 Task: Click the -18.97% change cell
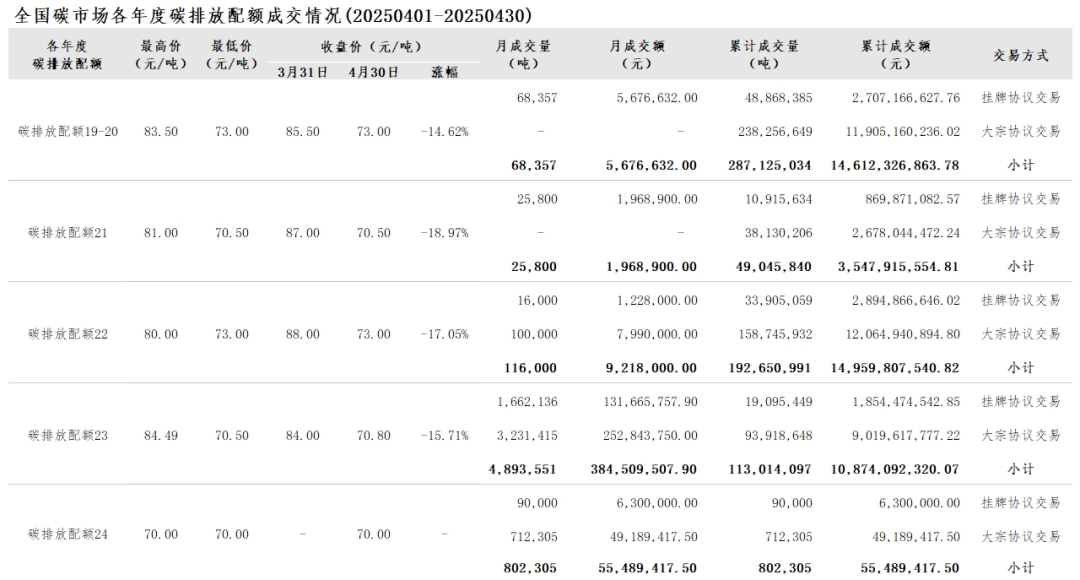click(445, 233)
